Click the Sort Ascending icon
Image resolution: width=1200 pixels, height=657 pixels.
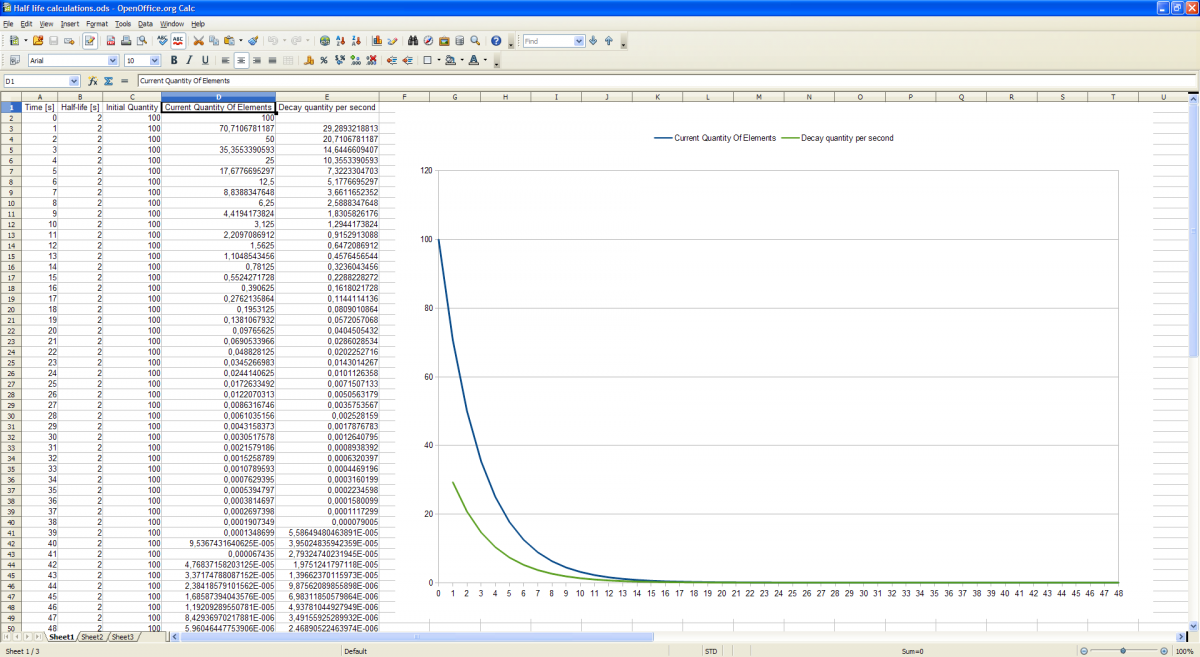341,41
